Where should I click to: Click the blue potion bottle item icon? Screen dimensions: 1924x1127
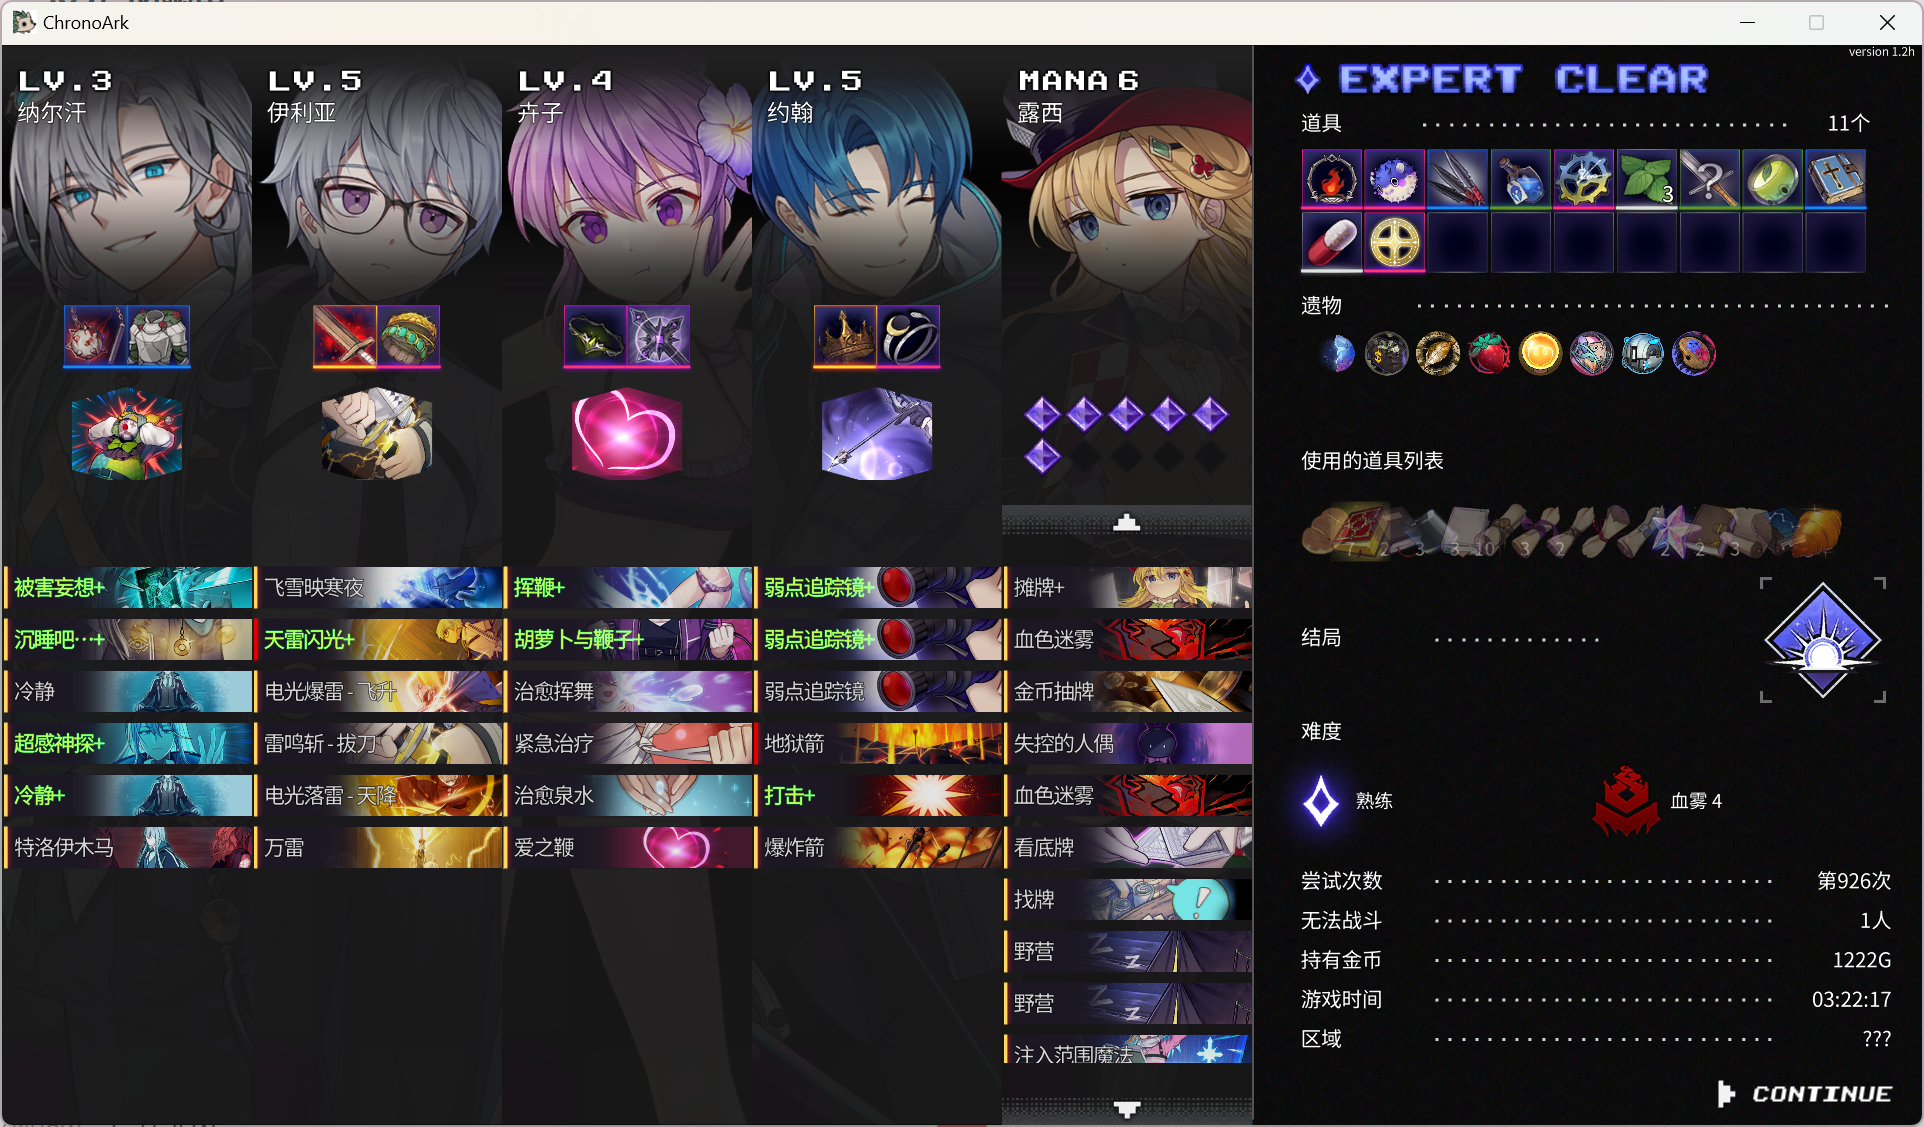[x=1520, y=180]
